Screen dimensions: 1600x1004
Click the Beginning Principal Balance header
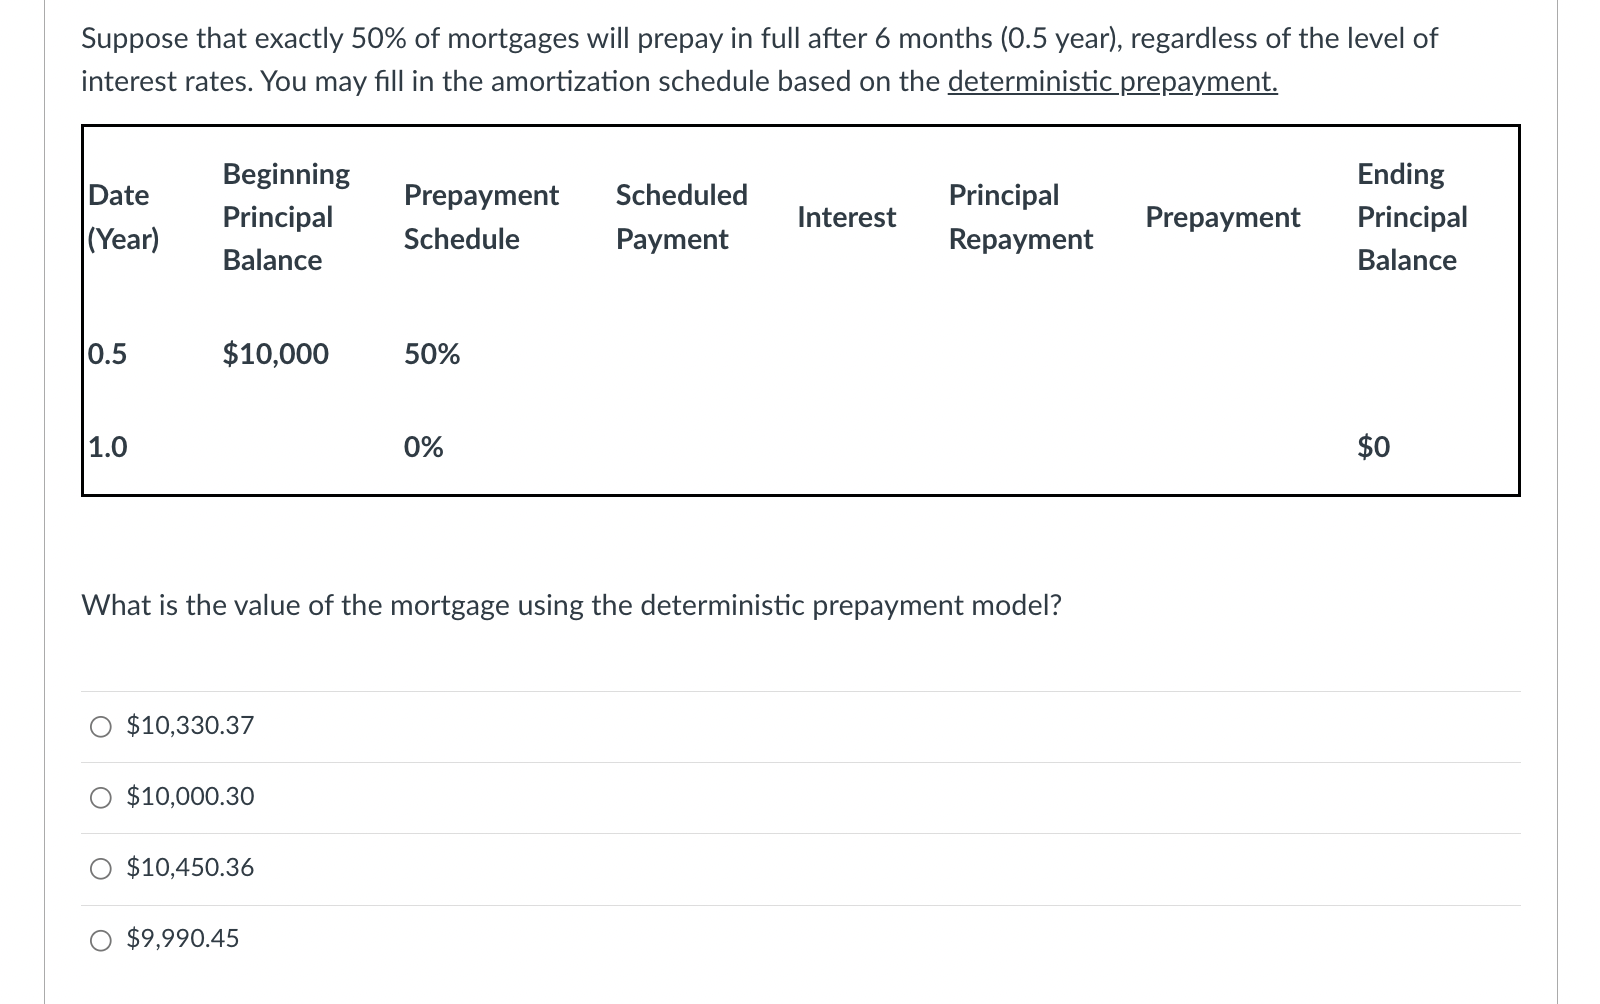coord(286,217)
